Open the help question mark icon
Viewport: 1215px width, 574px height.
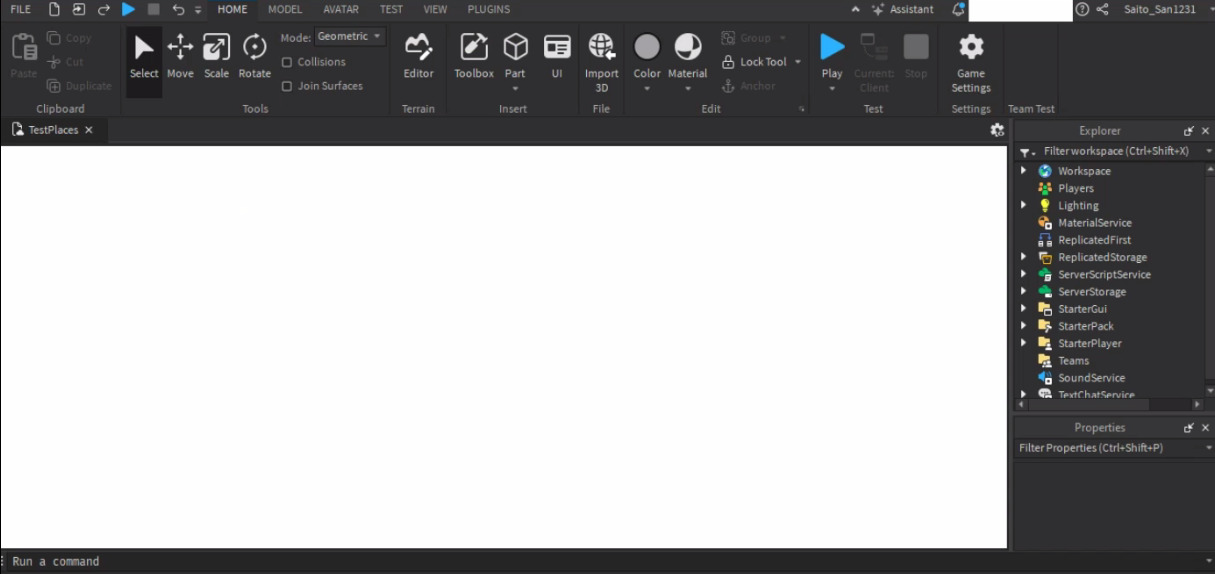pyautogui.click(x=1082, y=9)
